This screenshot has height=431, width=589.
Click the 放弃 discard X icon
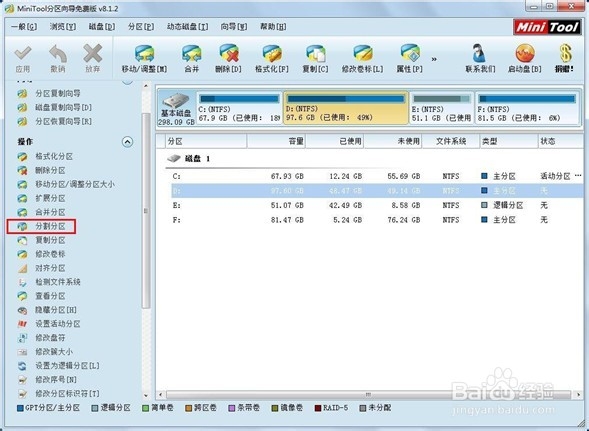coord(93,53)
